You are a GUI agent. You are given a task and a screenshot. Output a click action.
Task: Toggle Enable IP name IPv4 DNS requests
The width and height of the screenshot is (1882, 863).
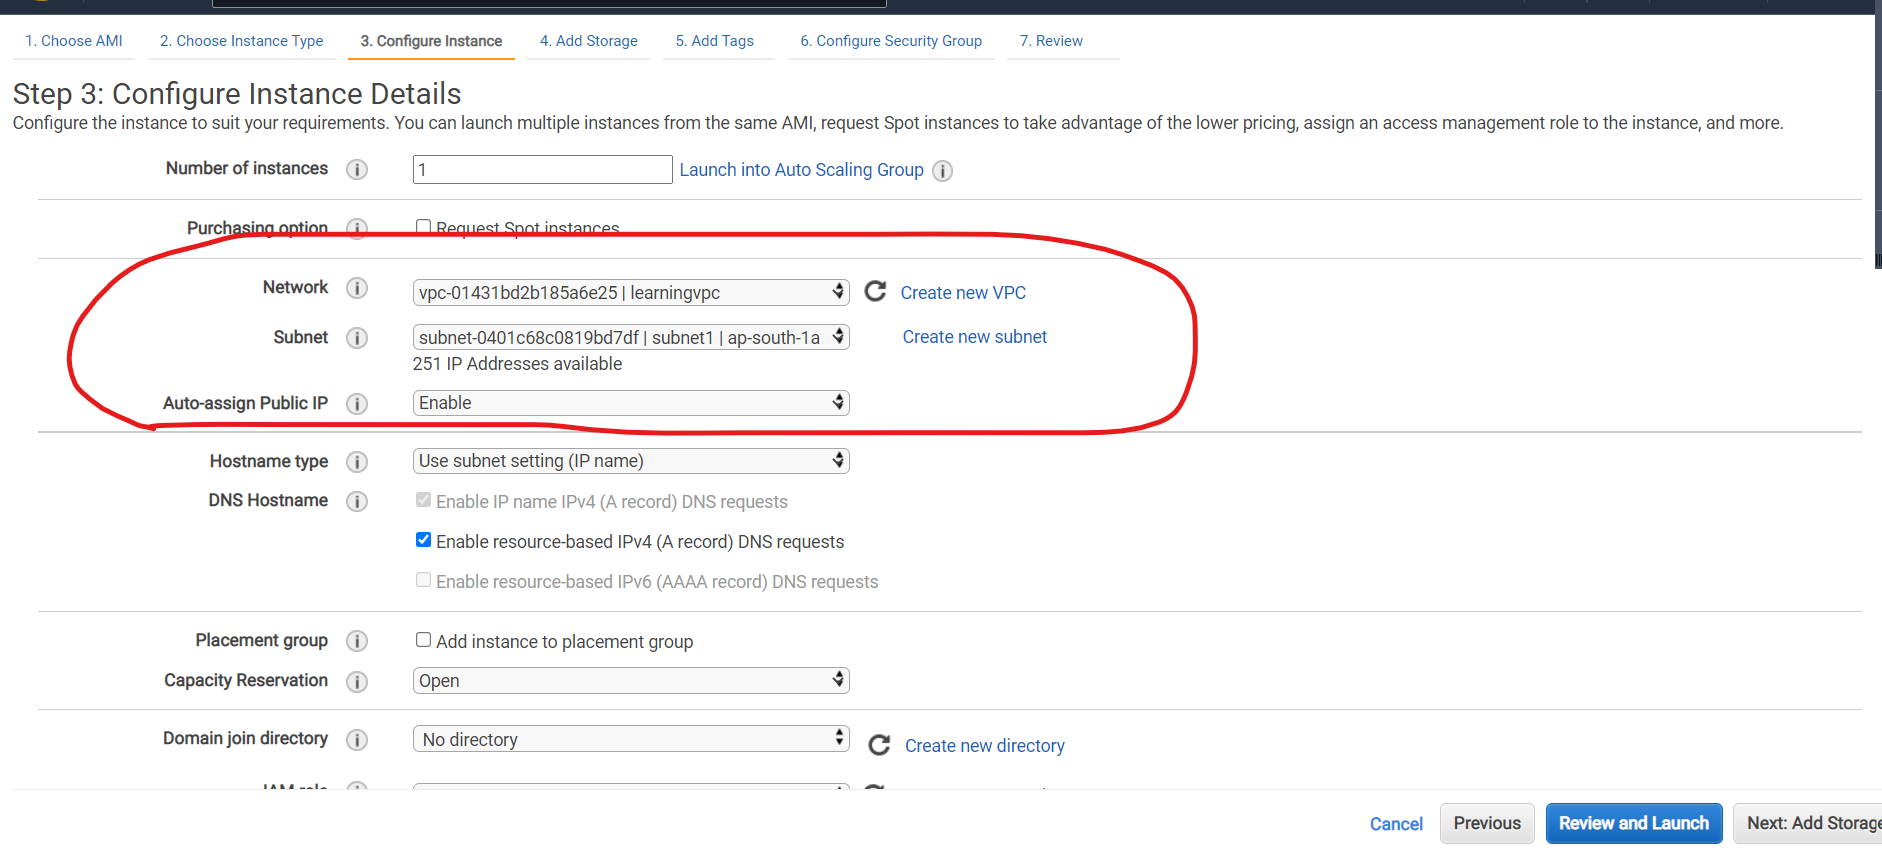click(424, 500)
